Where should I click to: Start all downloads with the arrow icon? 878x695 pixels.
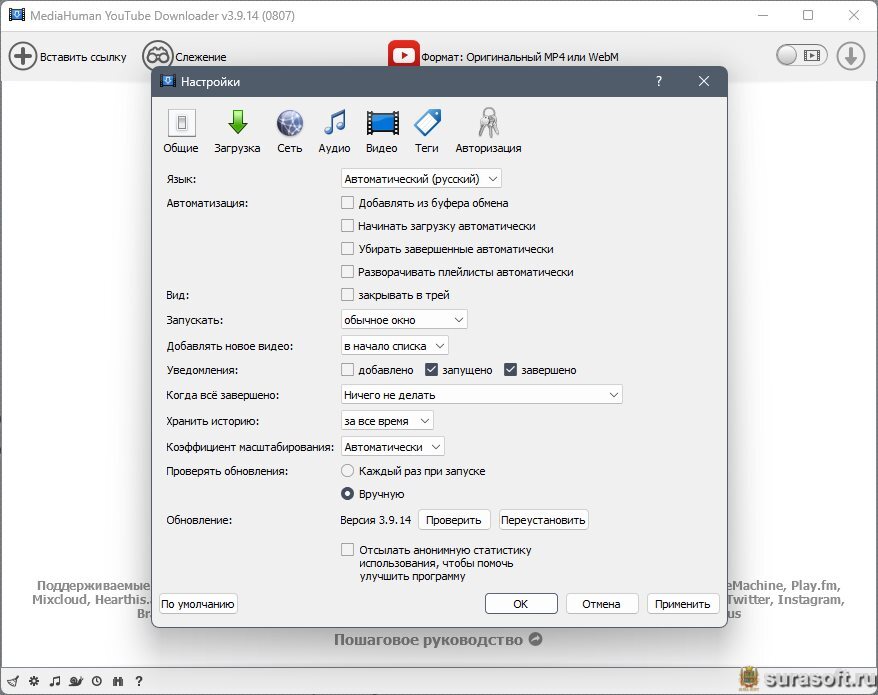[x=851, y=56]
